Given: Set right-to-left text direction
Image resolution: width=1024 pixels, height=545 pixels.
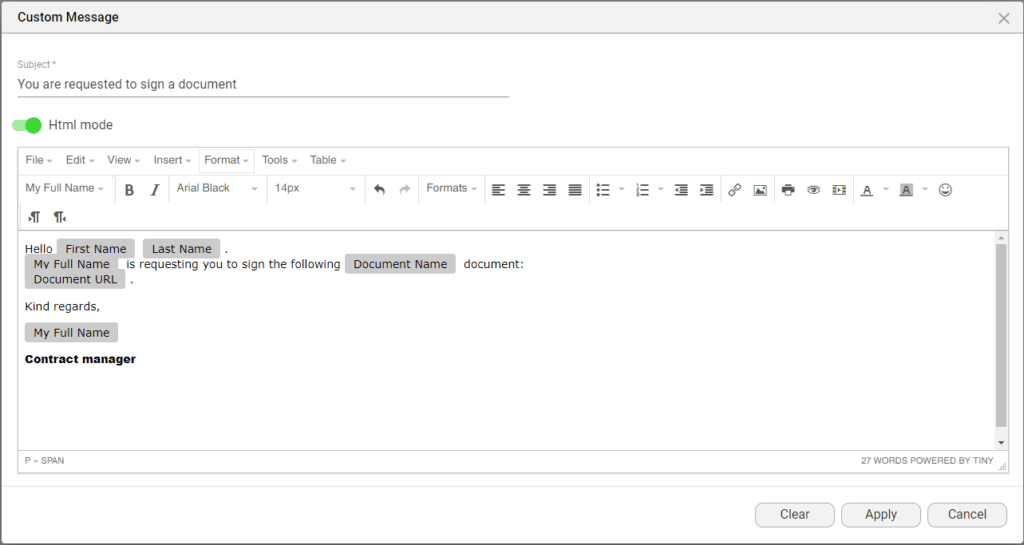Looking at the screenshot, I should (59, 217).
